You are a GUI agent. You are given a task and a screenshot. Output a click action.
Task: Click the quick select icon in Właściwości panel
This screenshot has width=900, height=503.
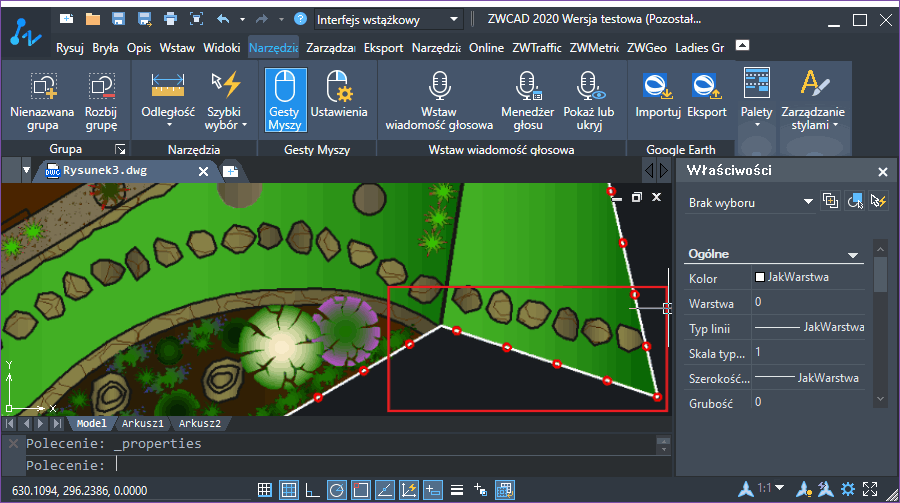click(878, 202)
